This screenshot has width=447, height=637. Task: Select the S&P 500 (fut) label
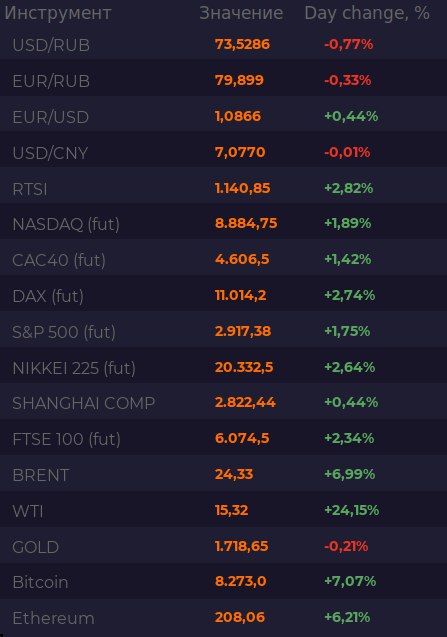point(64,332)
